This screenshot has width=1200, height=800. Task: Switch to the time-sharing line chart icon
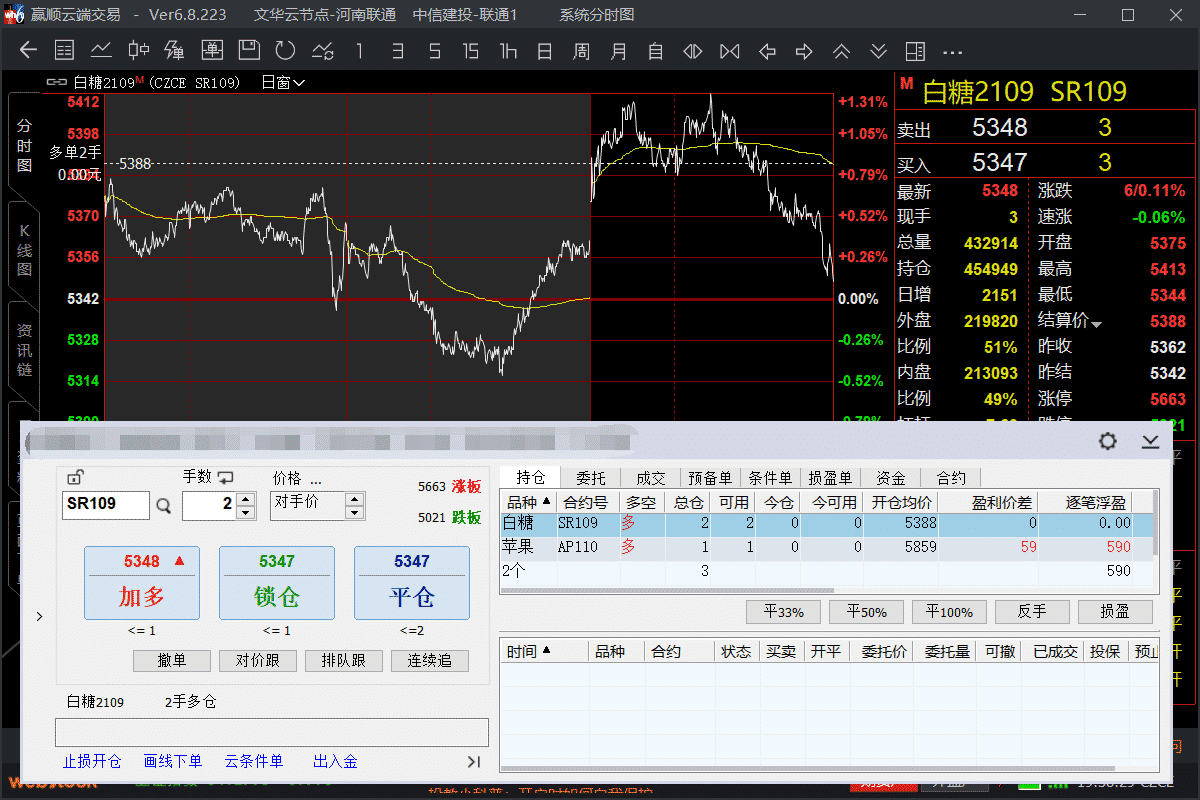click(x=101, y=51)
